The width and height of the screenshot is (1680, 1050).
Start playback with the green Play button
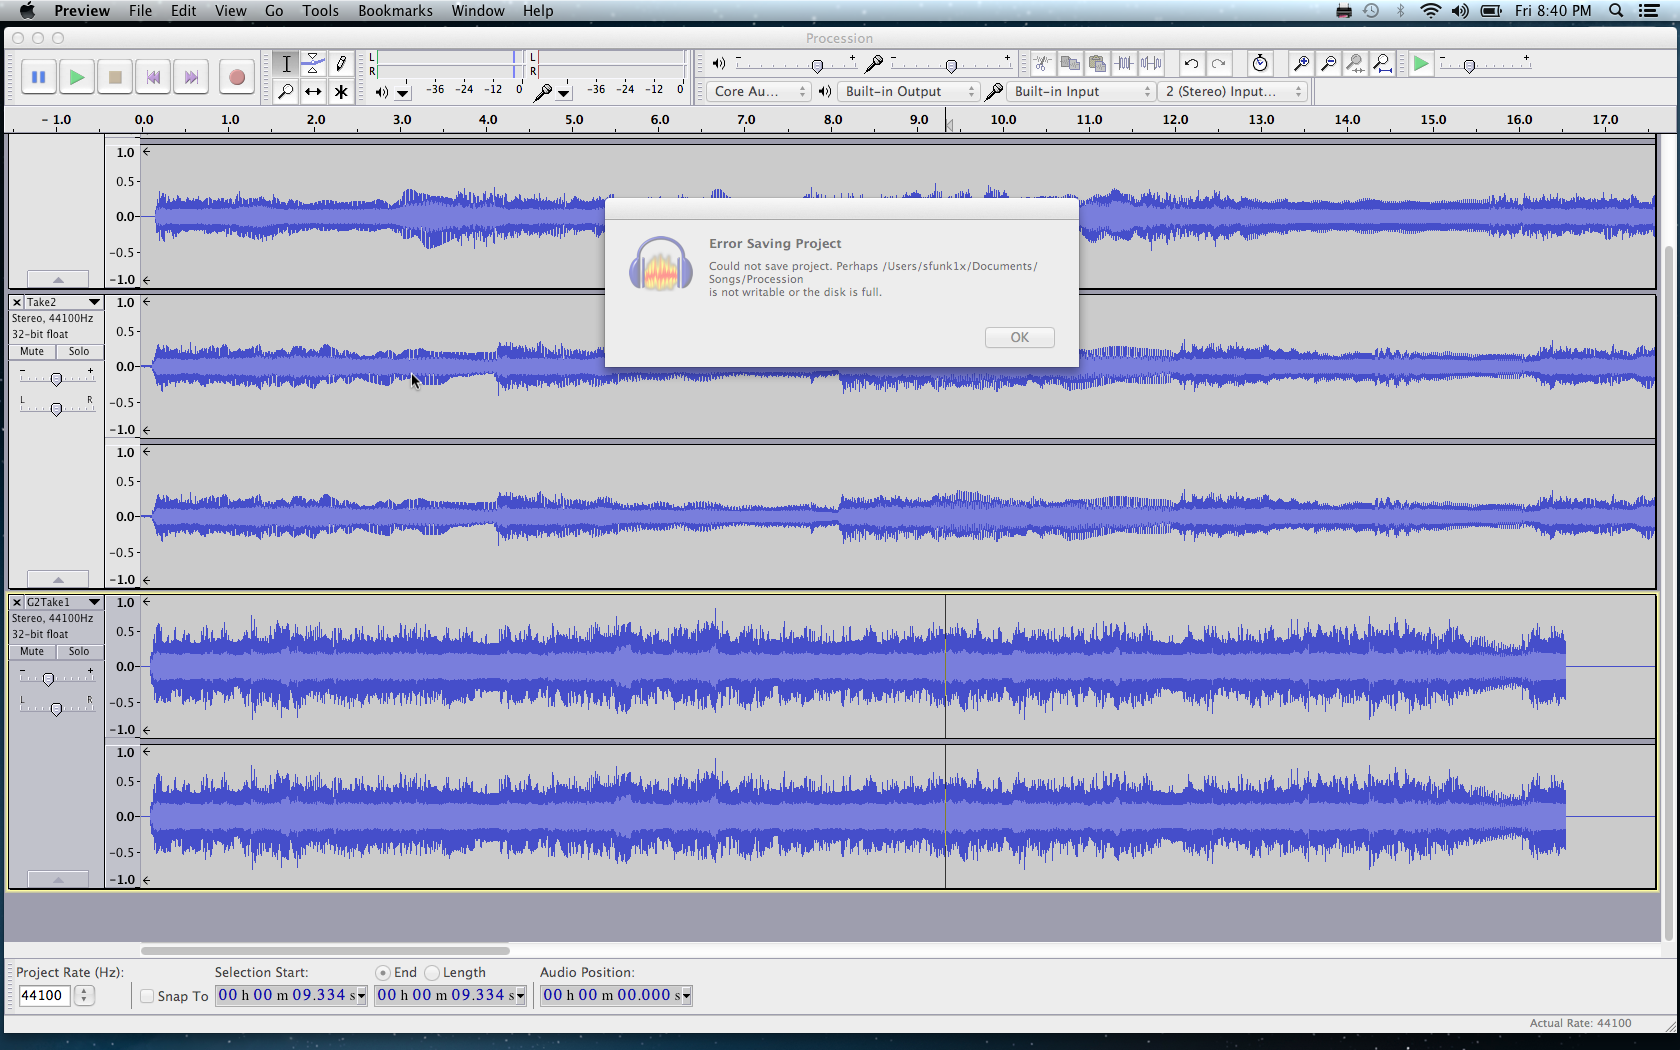point(77,77)
